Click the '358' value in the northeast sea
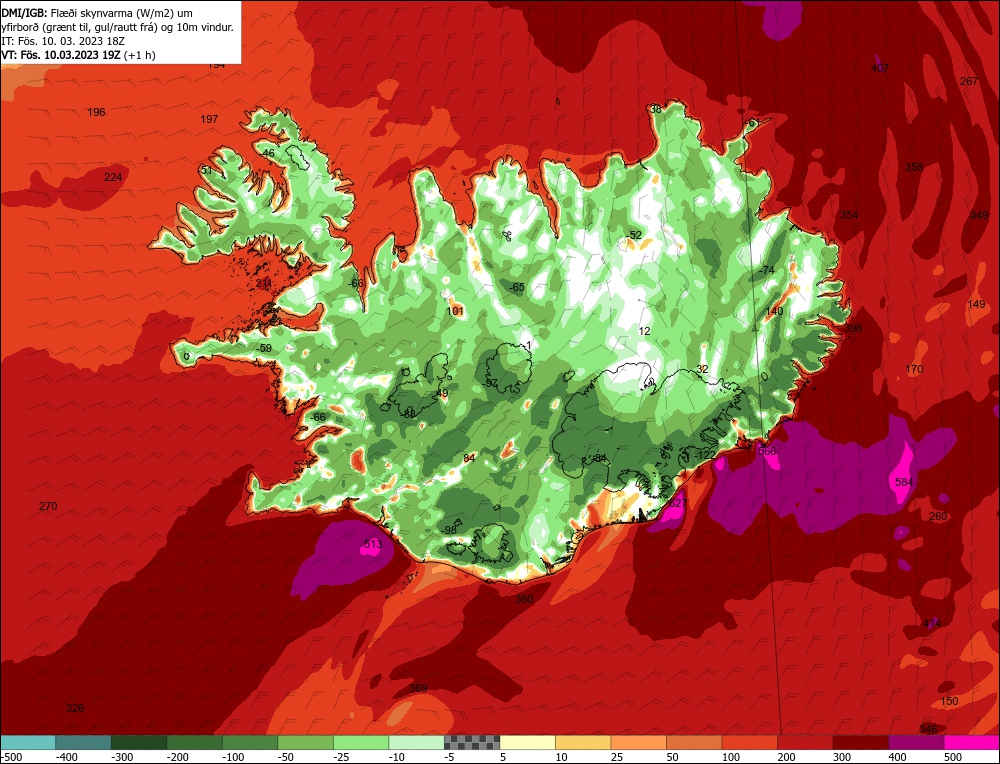 [914, 167]
